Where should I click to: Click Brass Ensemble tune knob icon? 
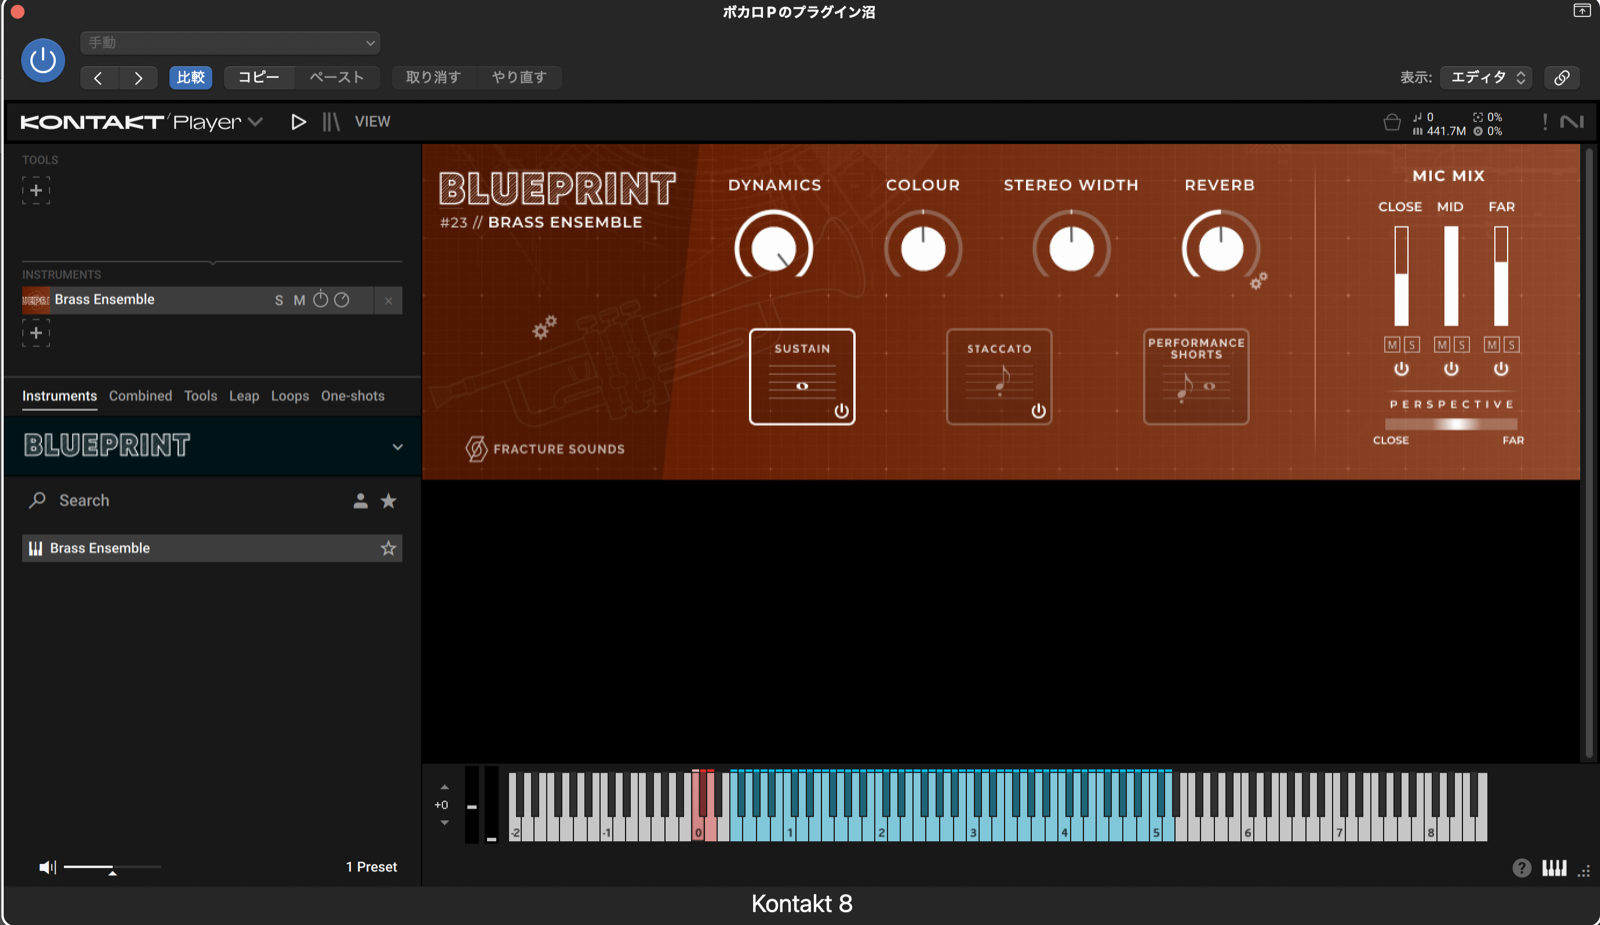(321, 299)
